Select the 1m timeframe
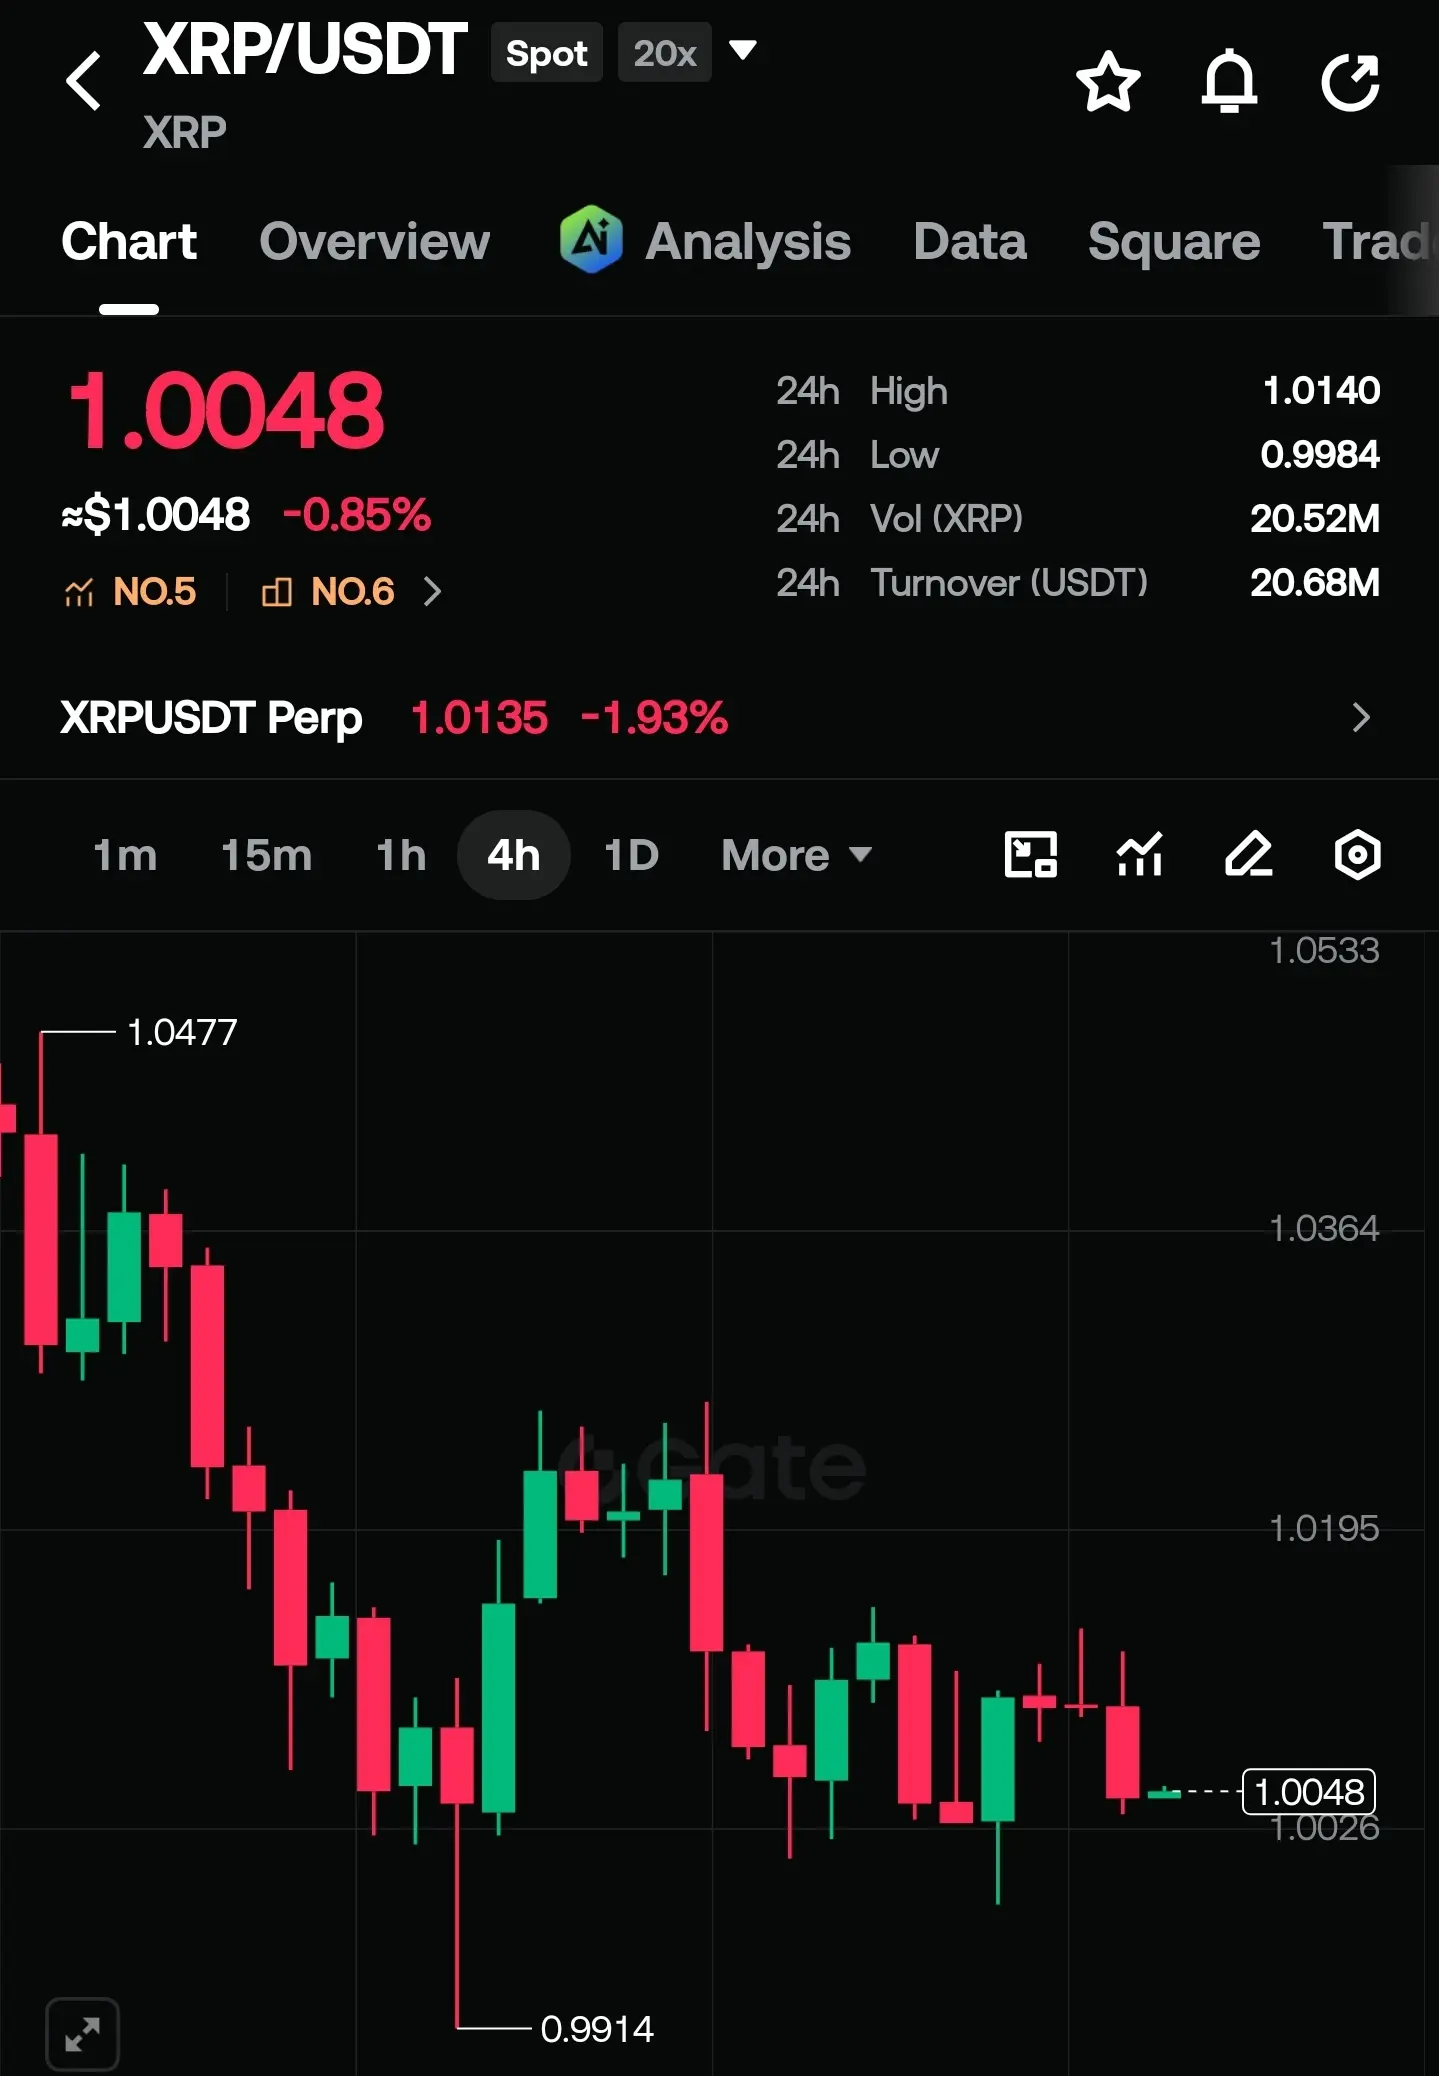Viewport: 1439px width, 2076px height. coord(125,855)
